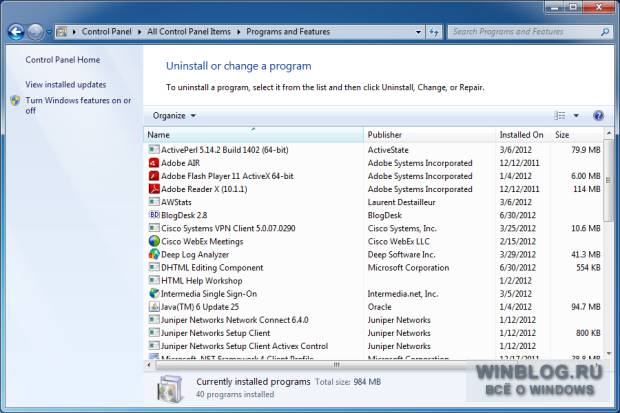Click the Java(TM) 6 Update 25 icon
This screenshot has width=620, height=413.
click(x=154, y=306)
